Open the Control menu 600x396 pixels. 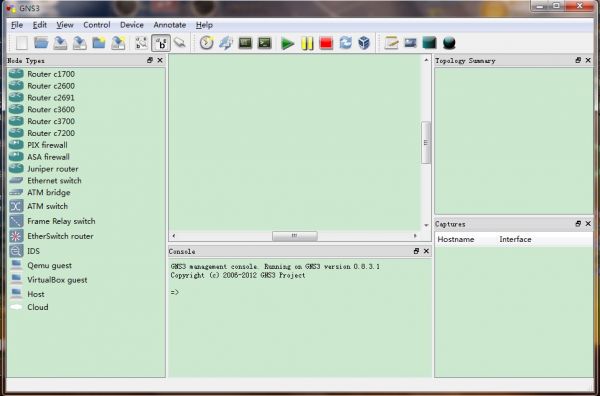(96, 25)
